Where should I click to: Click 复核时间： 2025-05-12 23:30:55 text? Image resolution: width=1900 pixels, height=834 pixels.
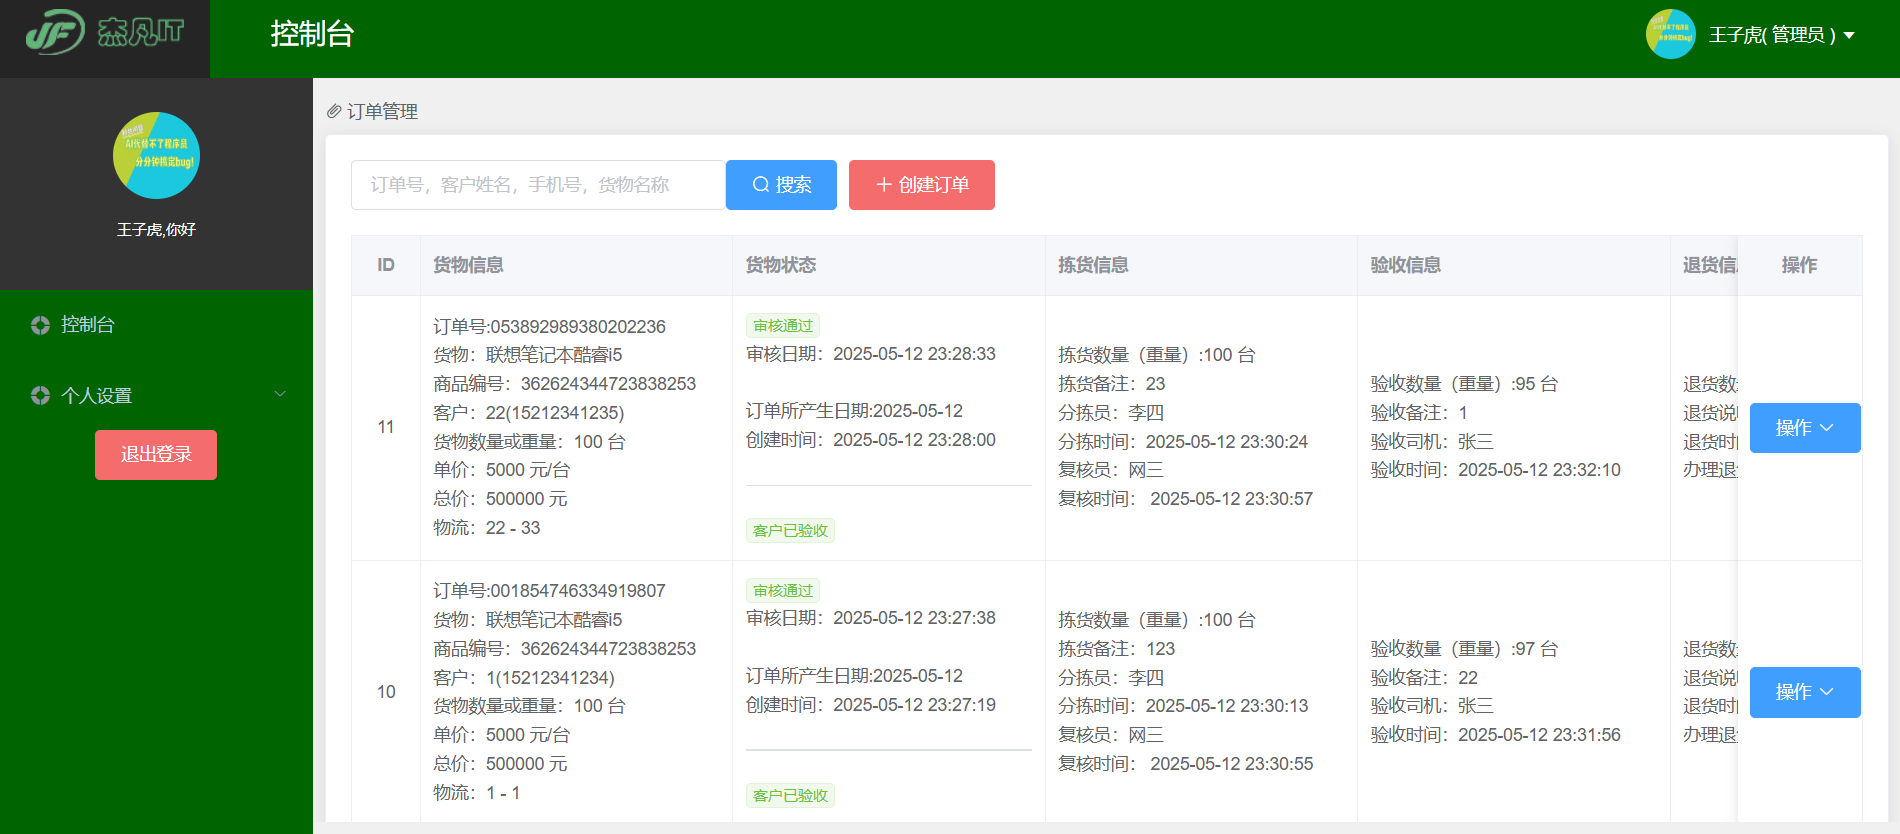coord(1186,764)
